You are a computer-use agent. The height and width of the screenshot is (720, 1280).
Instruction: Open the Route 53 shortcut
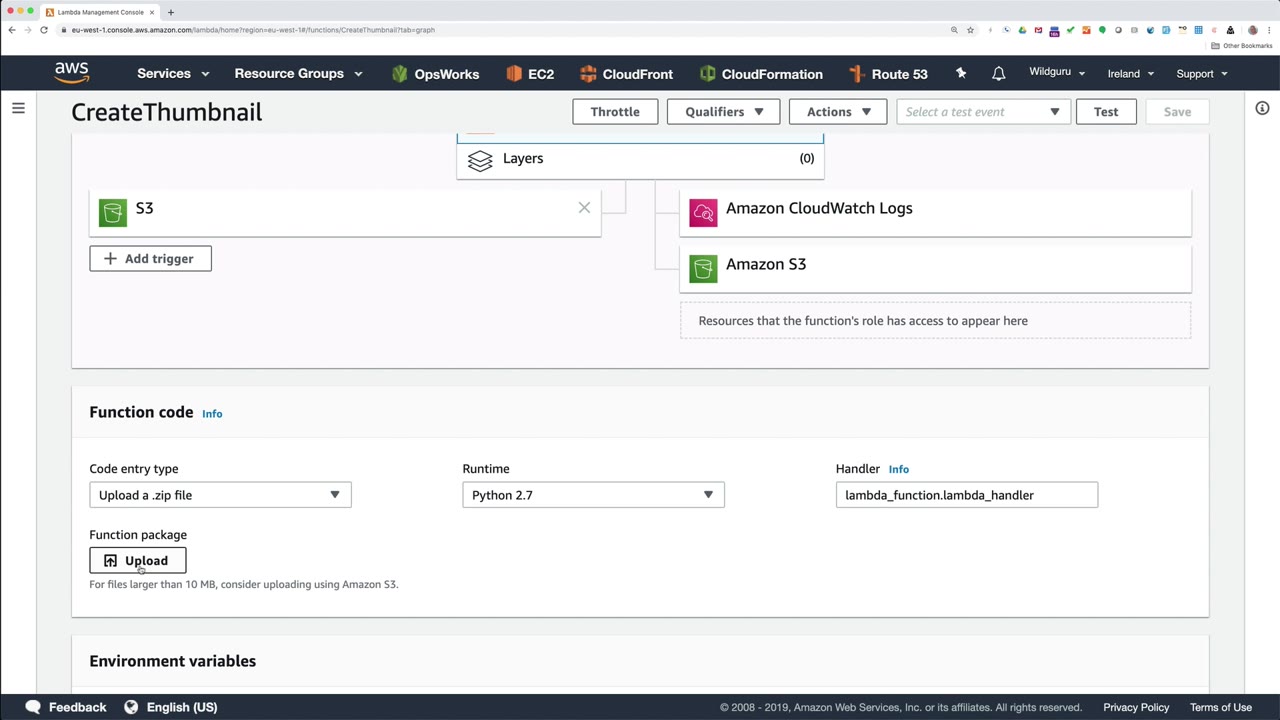pyautogui.click(x=888, y=74)
